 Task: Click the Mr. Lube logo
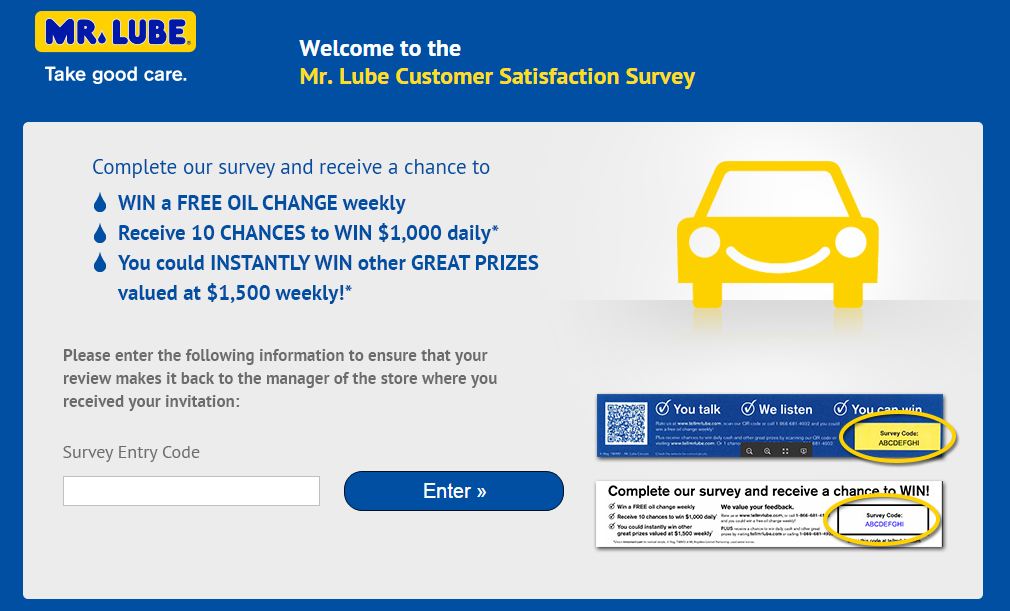tap(115, 32)
